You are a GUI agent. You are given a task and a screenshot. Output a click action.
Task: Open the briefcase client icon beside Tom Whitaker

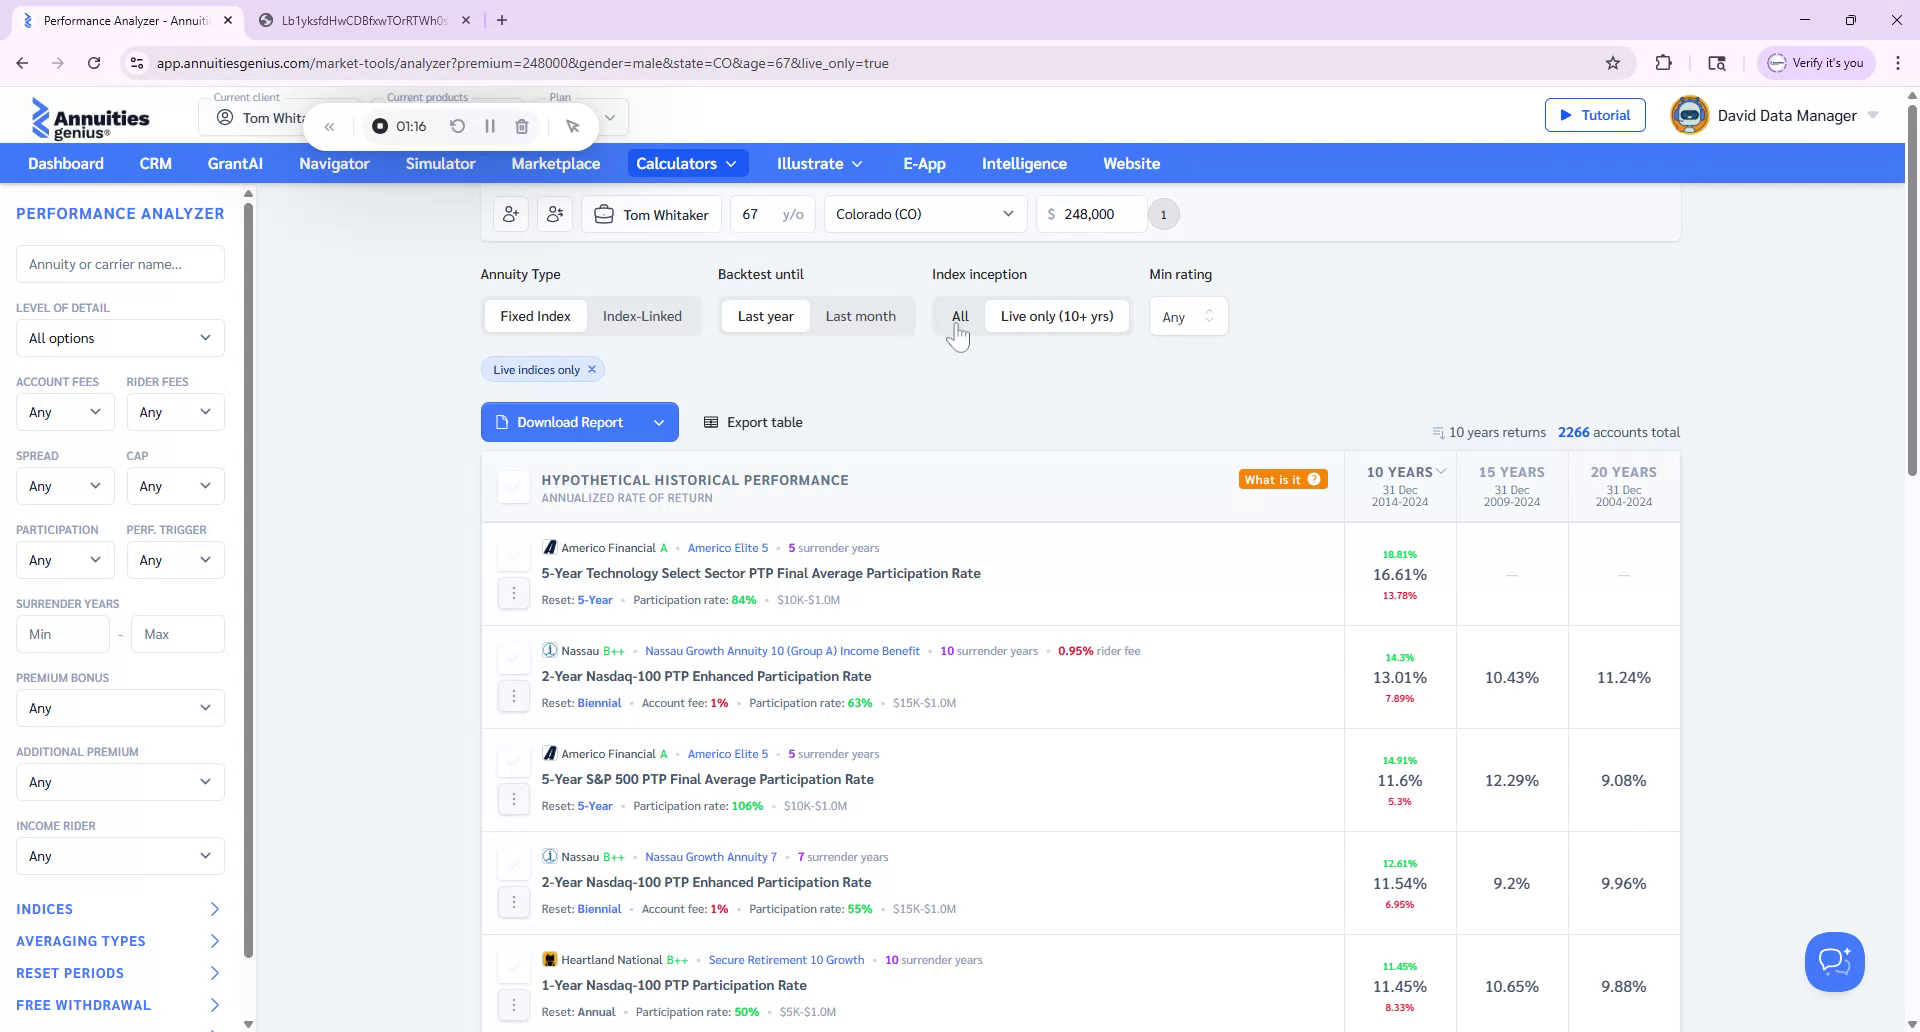603,214
